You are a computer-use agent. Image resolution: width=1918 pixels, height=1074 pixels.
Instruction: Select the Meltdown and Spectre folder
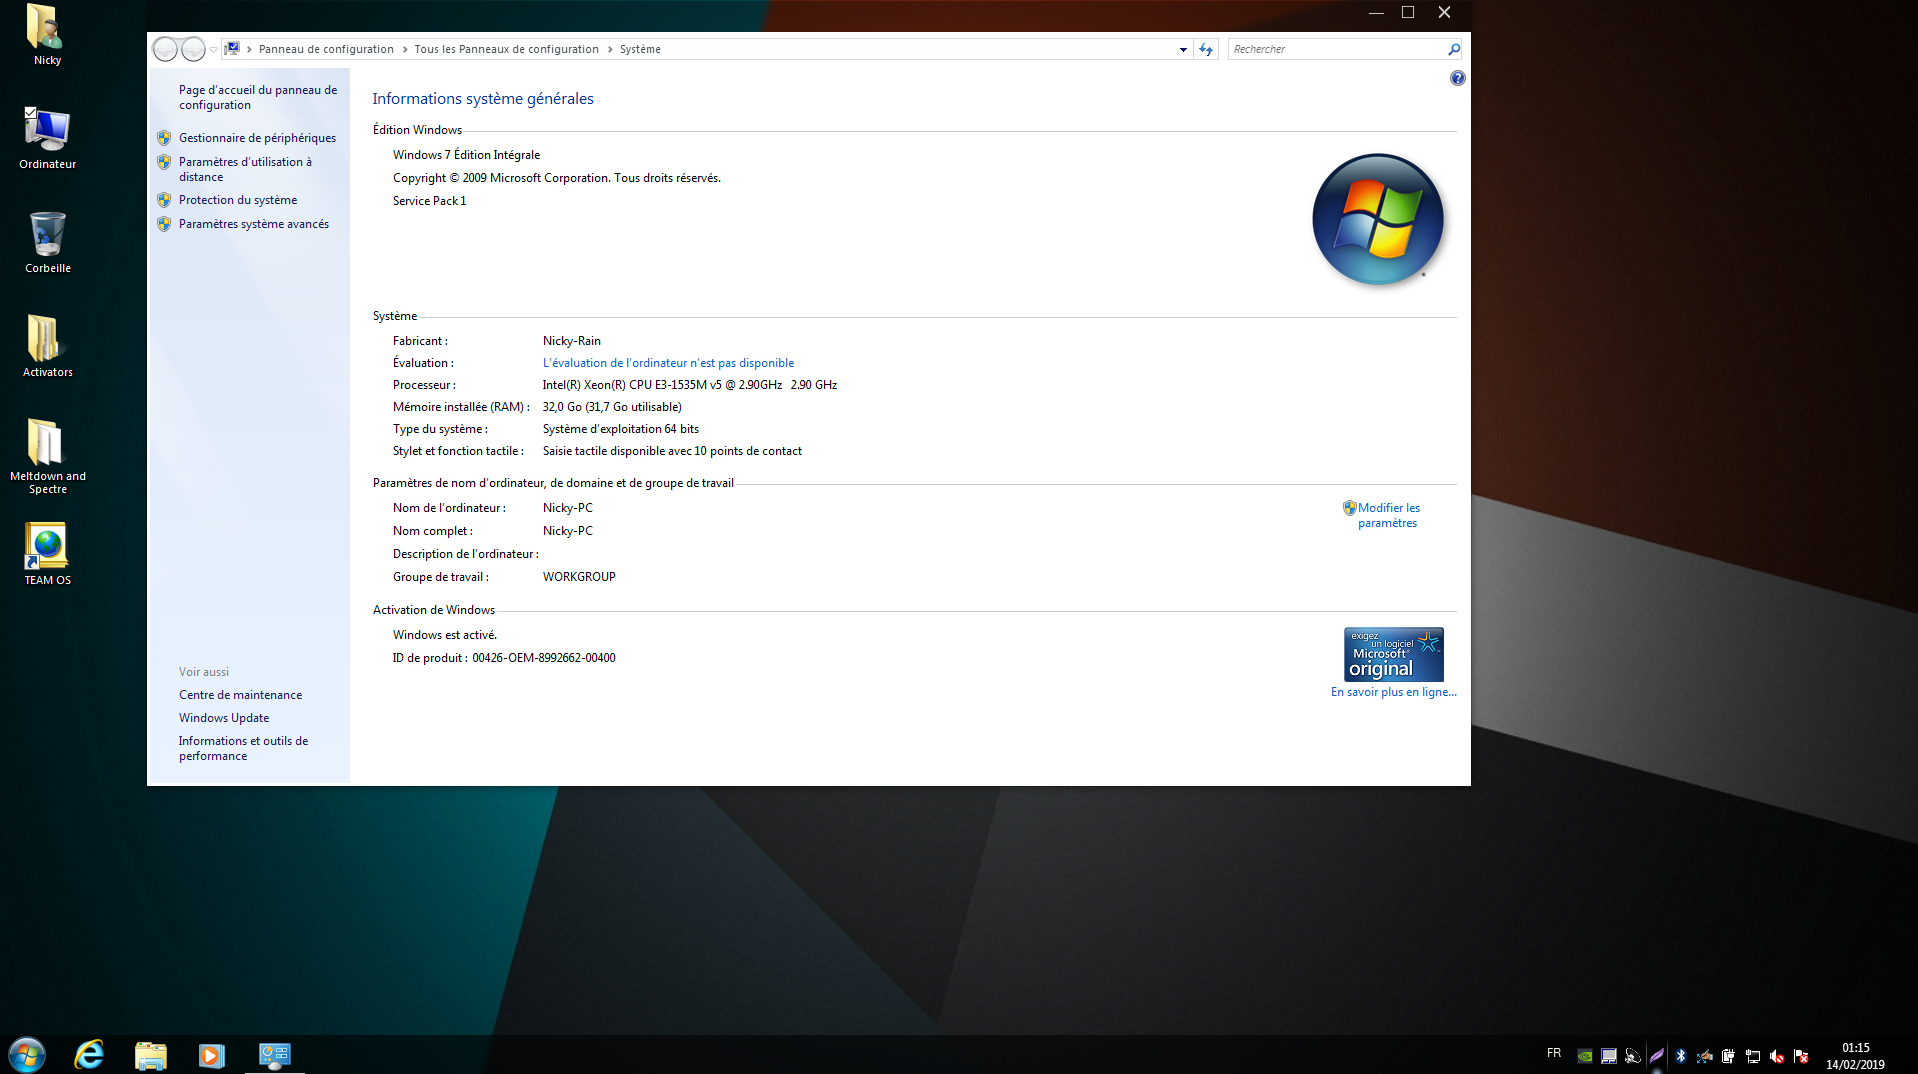click(x=47, y=455)
